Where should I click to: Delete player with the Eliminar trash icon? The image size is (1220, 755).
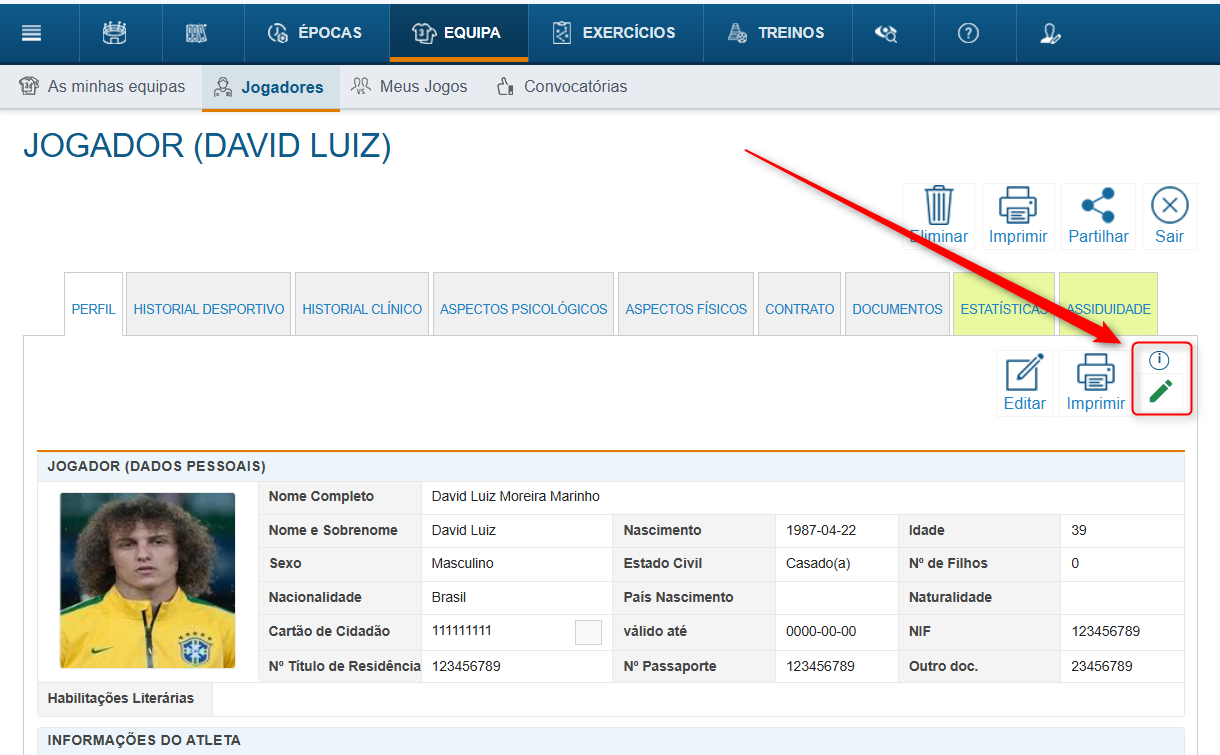click(938, 216)
